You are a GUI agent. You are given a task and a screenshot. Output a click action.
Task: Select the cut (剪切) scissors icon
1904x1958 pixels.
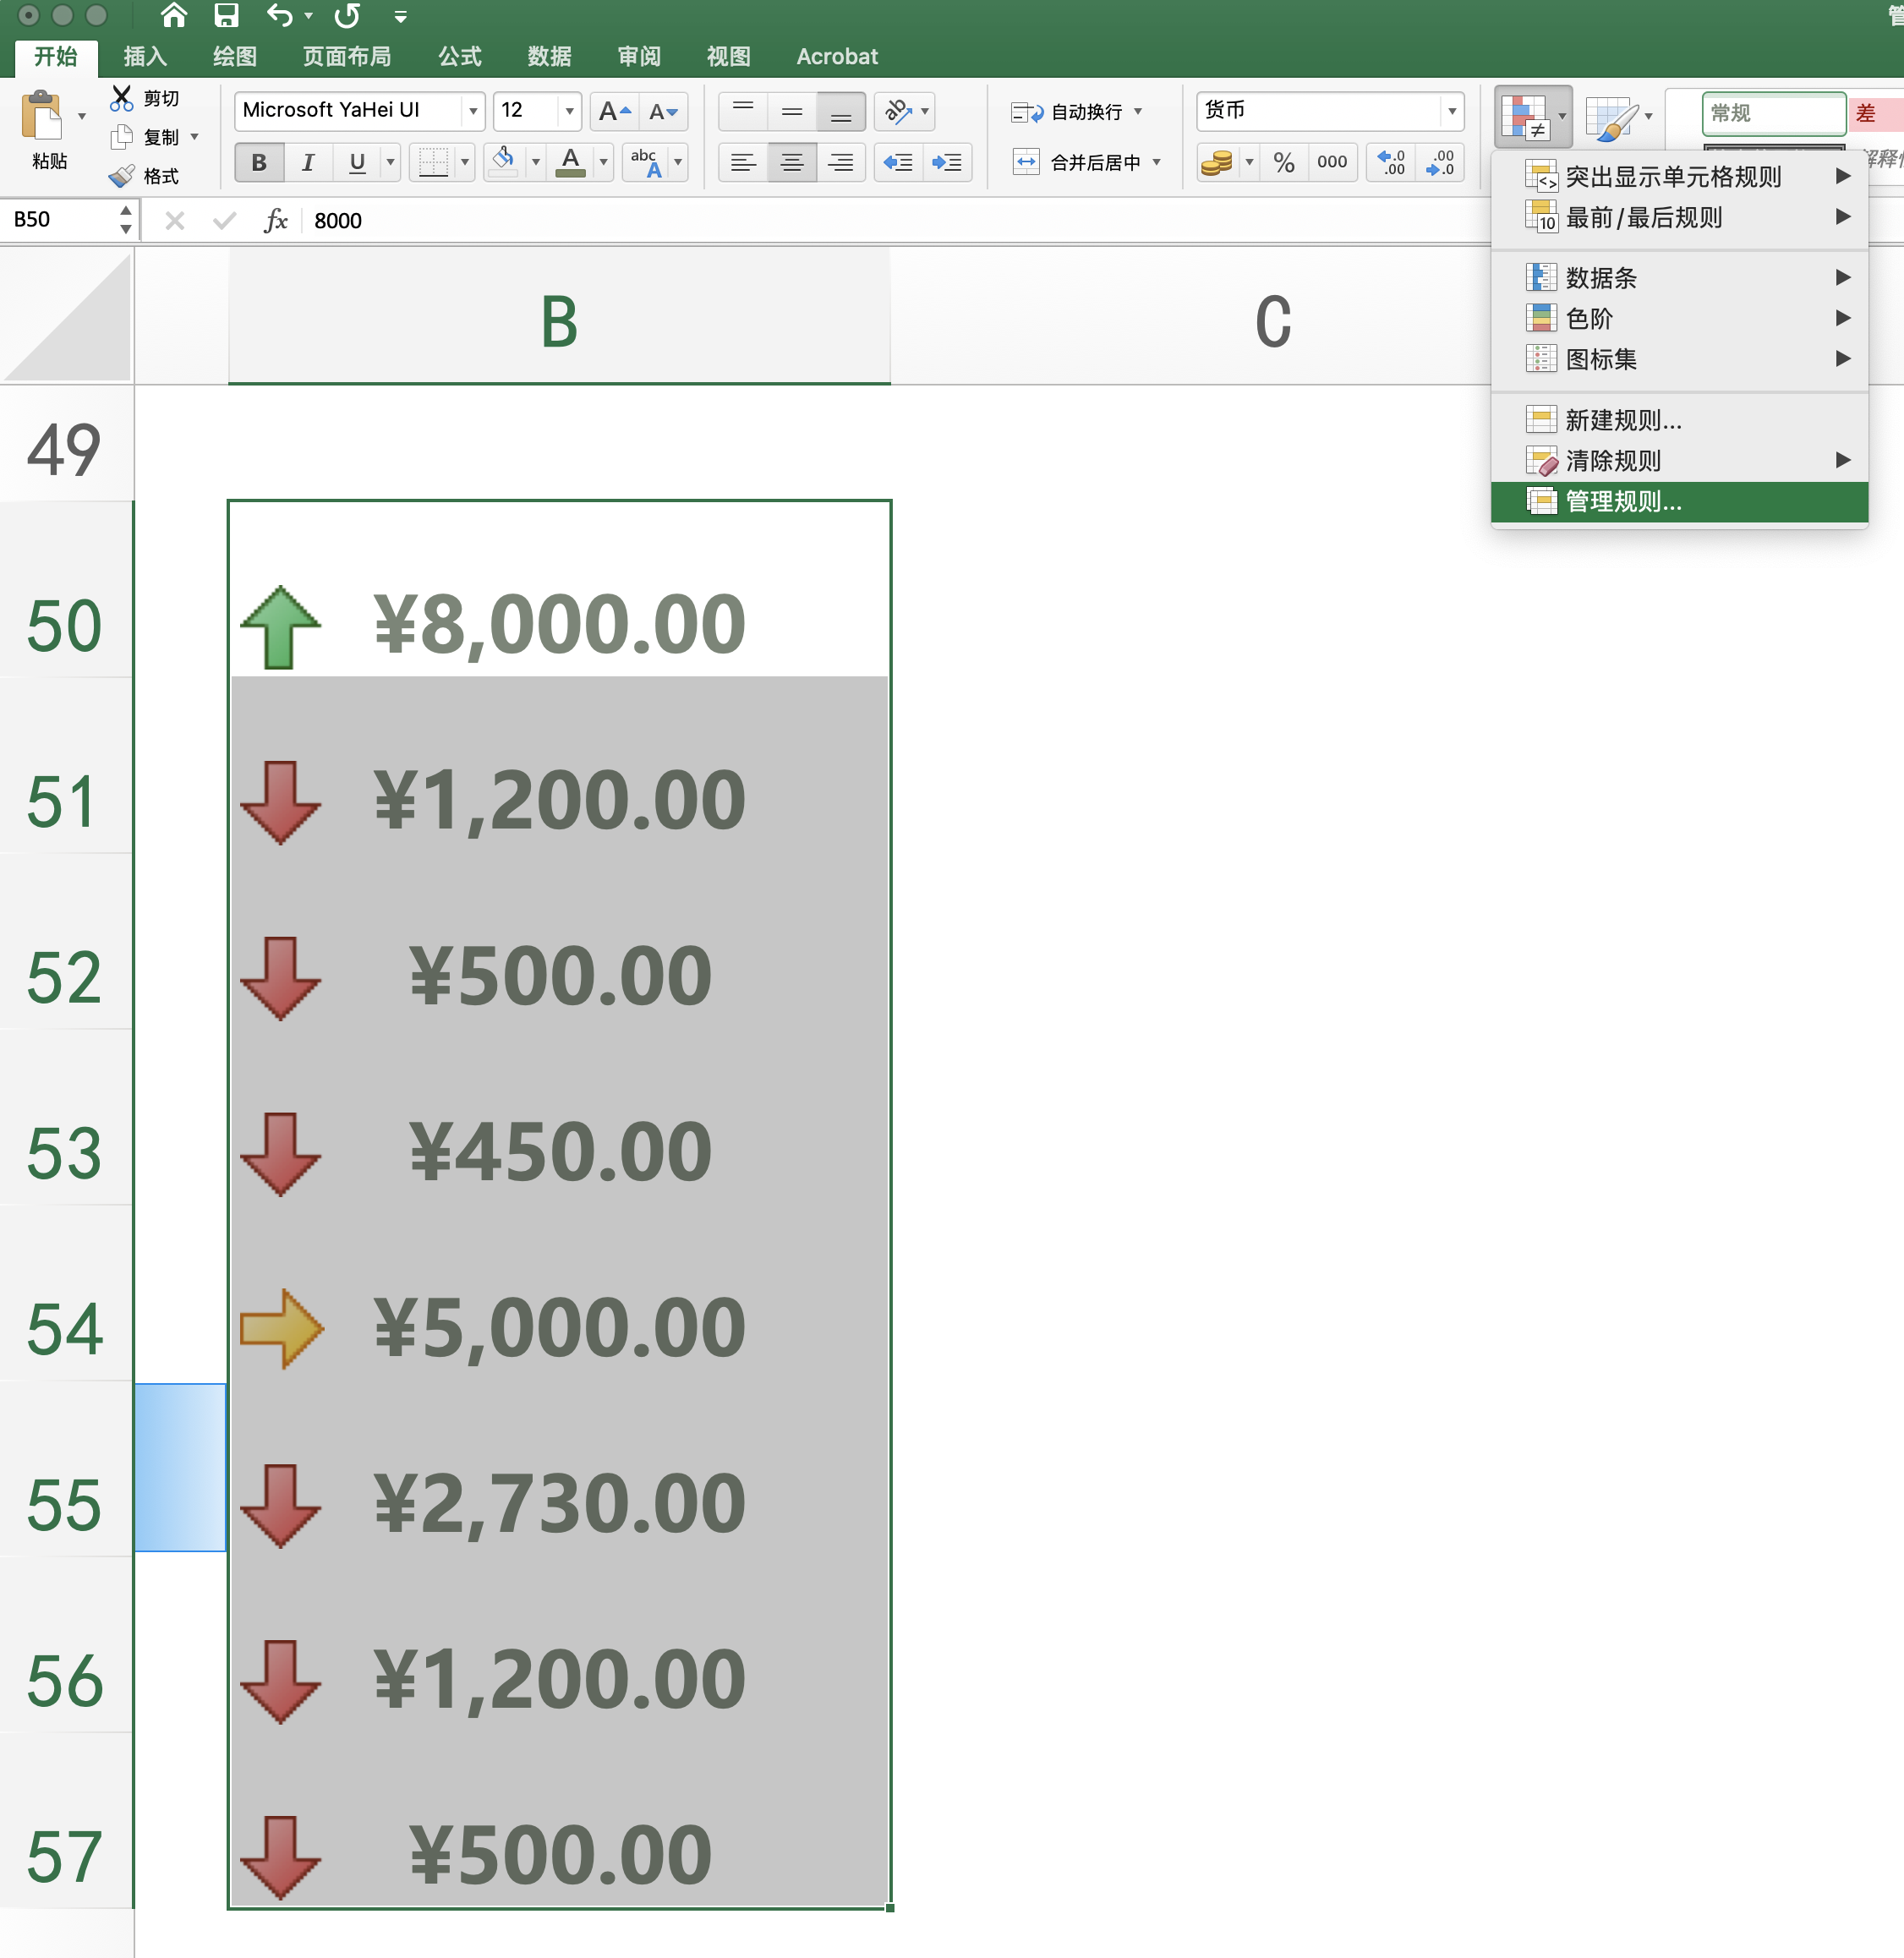coord(122,97)
